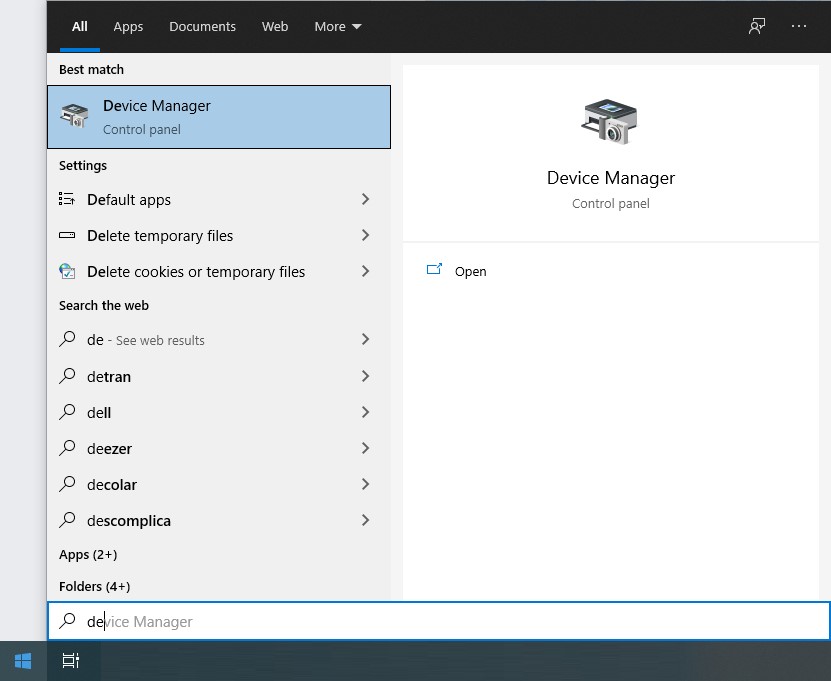
Task: Select the 'de - See web results' suggestion
Action: click(219, 339)
